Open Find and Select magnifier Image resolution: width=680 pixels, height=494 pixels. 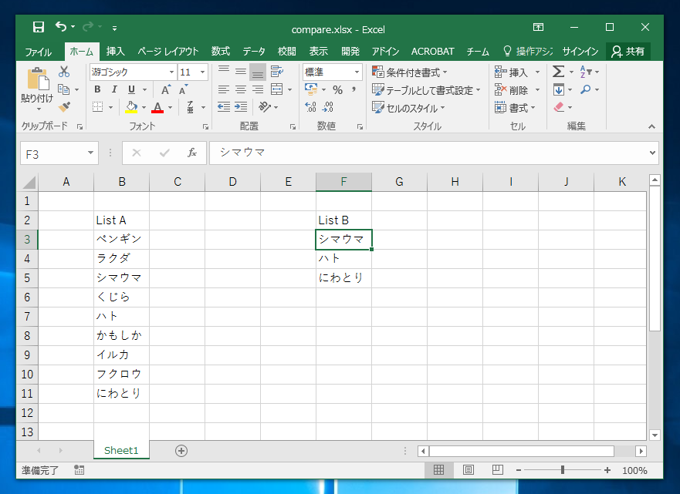coord(585,89)
